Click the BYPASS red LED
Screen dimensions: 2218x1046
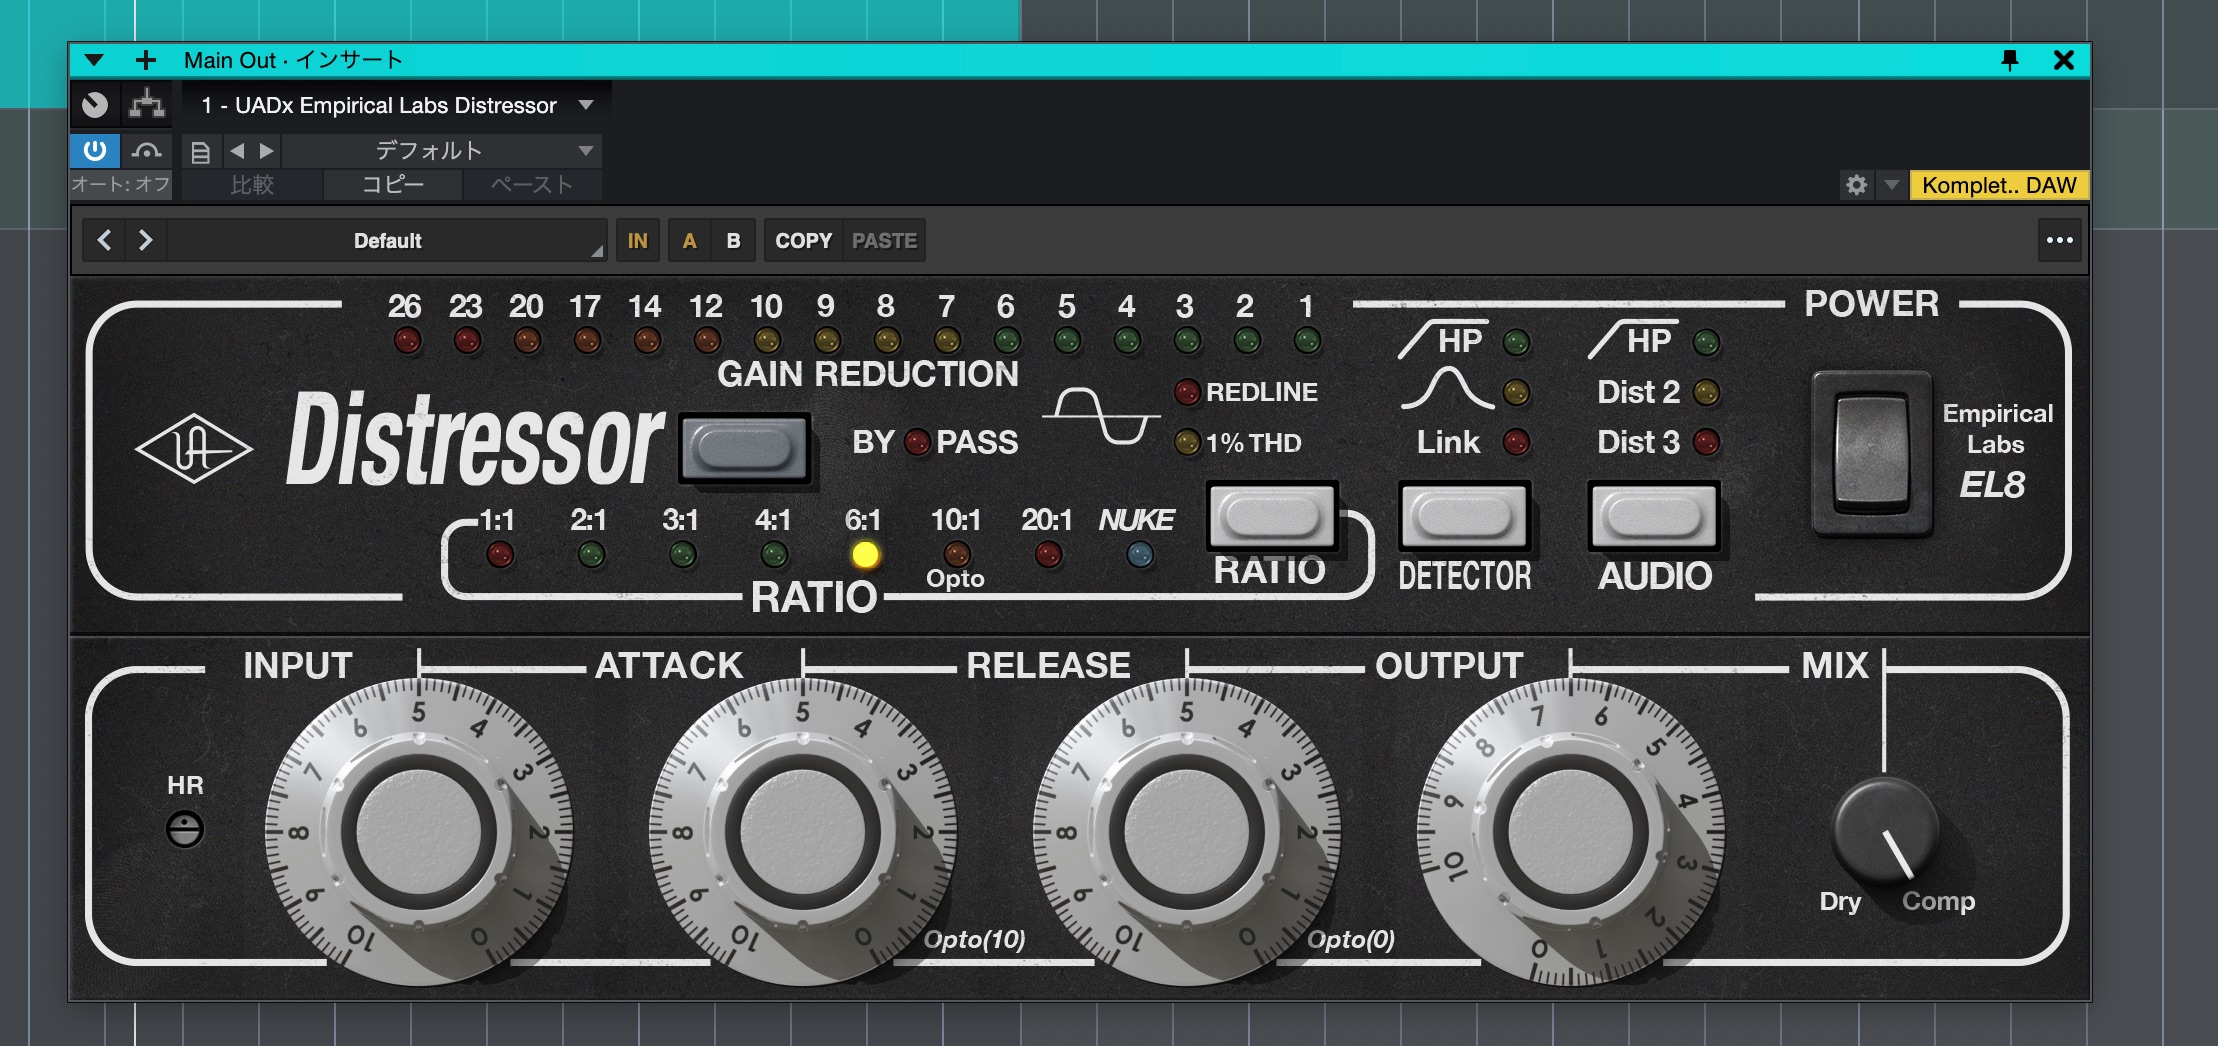click(916, 442)
